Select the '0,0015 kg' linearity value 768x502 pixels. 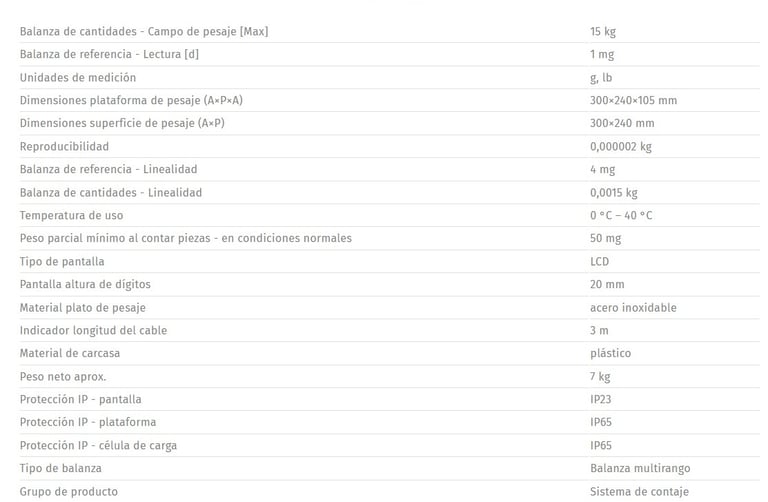pyautogui.click(x=613, y=192)
